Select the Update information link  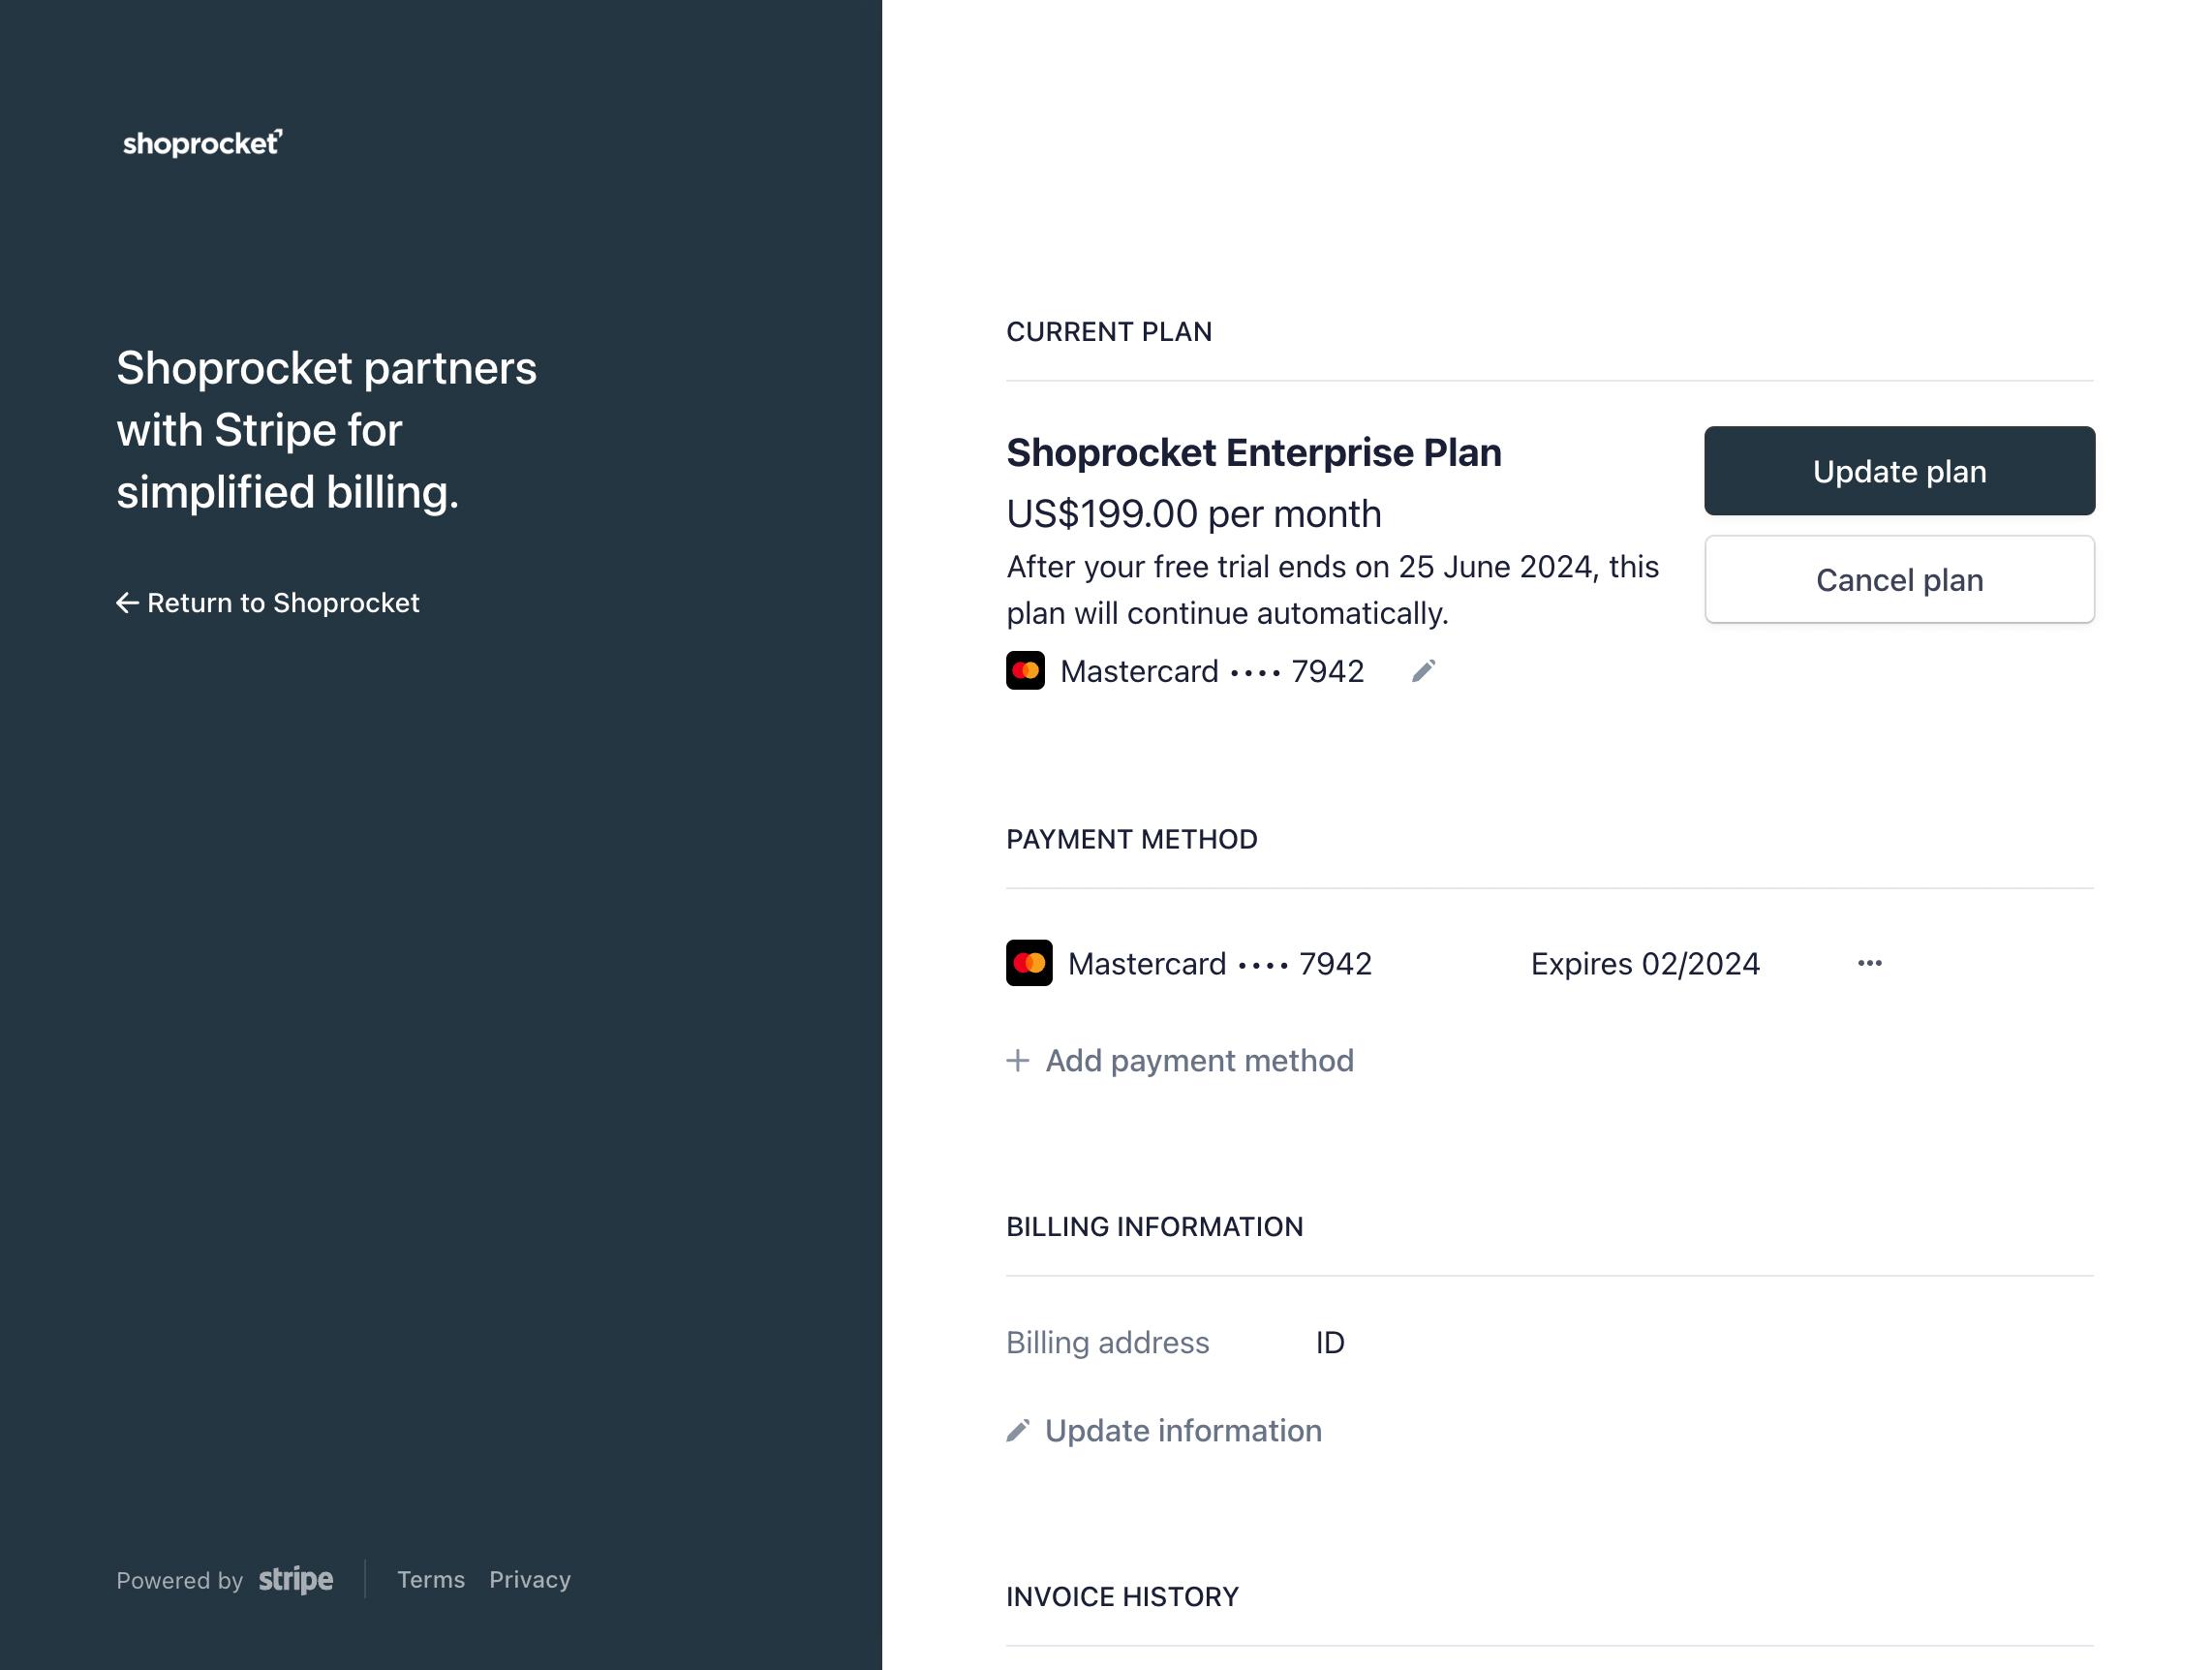(1183, 1431)
